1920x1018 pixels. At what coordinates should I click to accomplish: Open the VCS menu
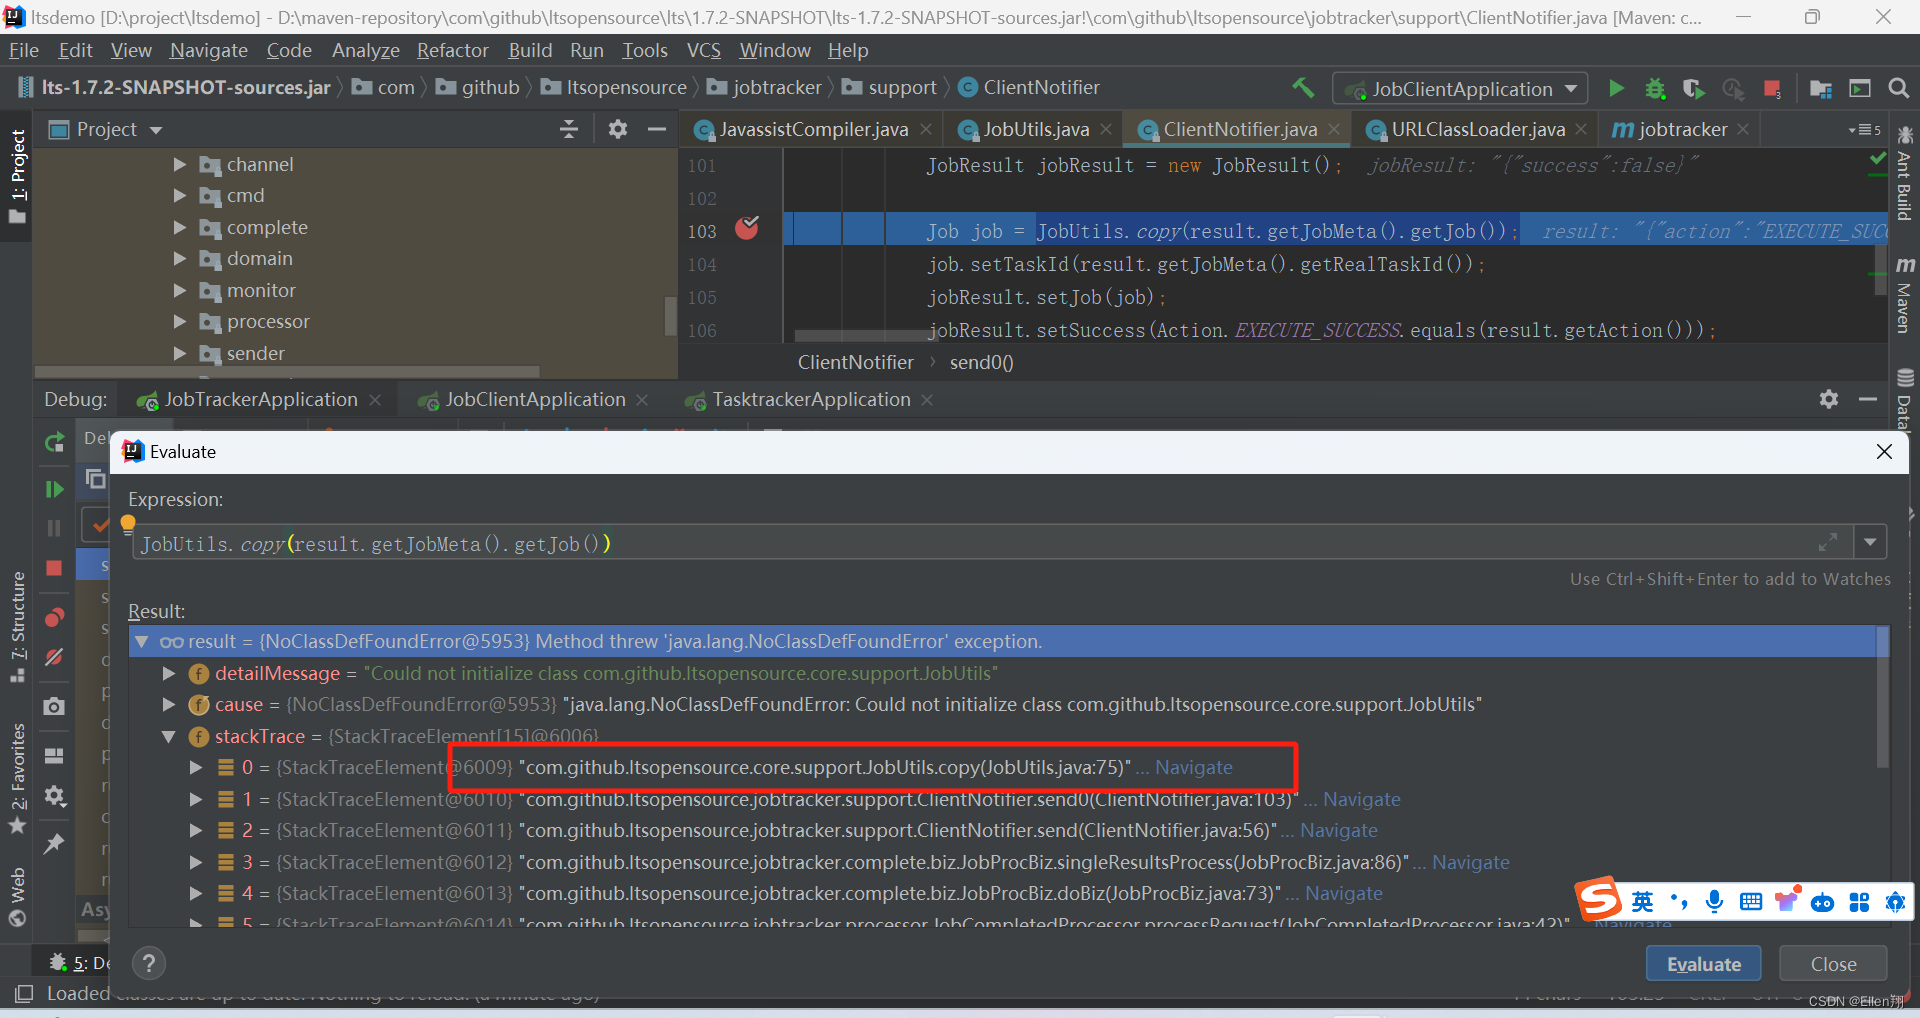pos(703,50)
